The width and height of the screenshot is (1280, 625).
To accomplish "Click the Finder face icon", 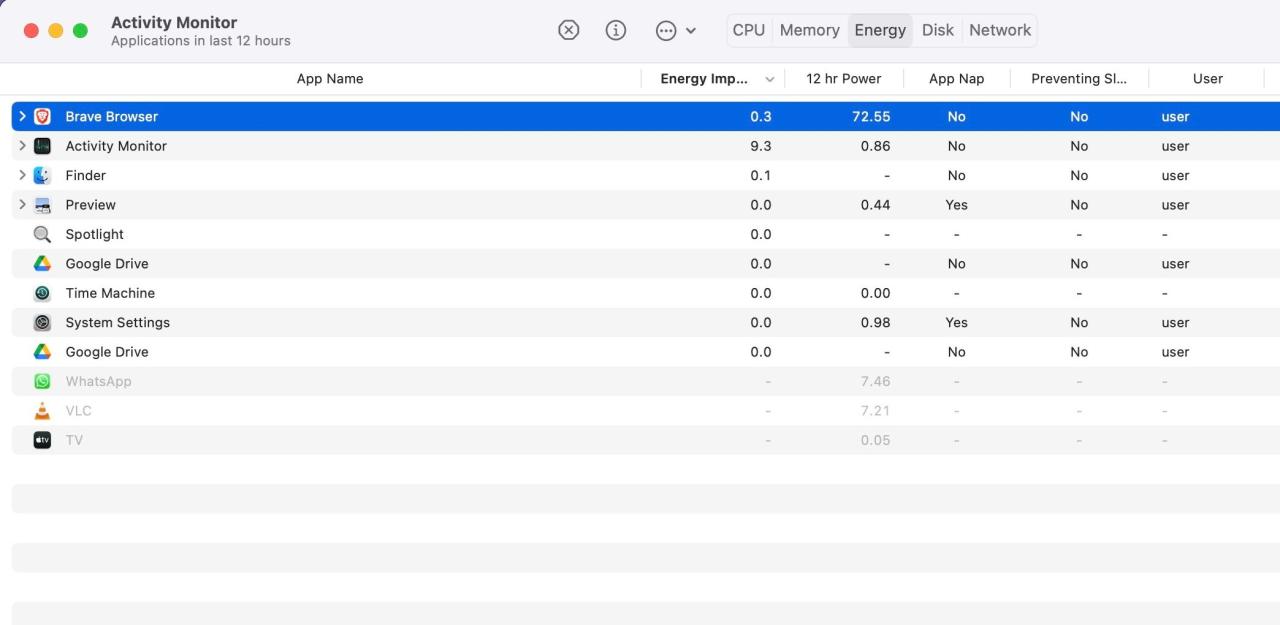I will point(42,175).
